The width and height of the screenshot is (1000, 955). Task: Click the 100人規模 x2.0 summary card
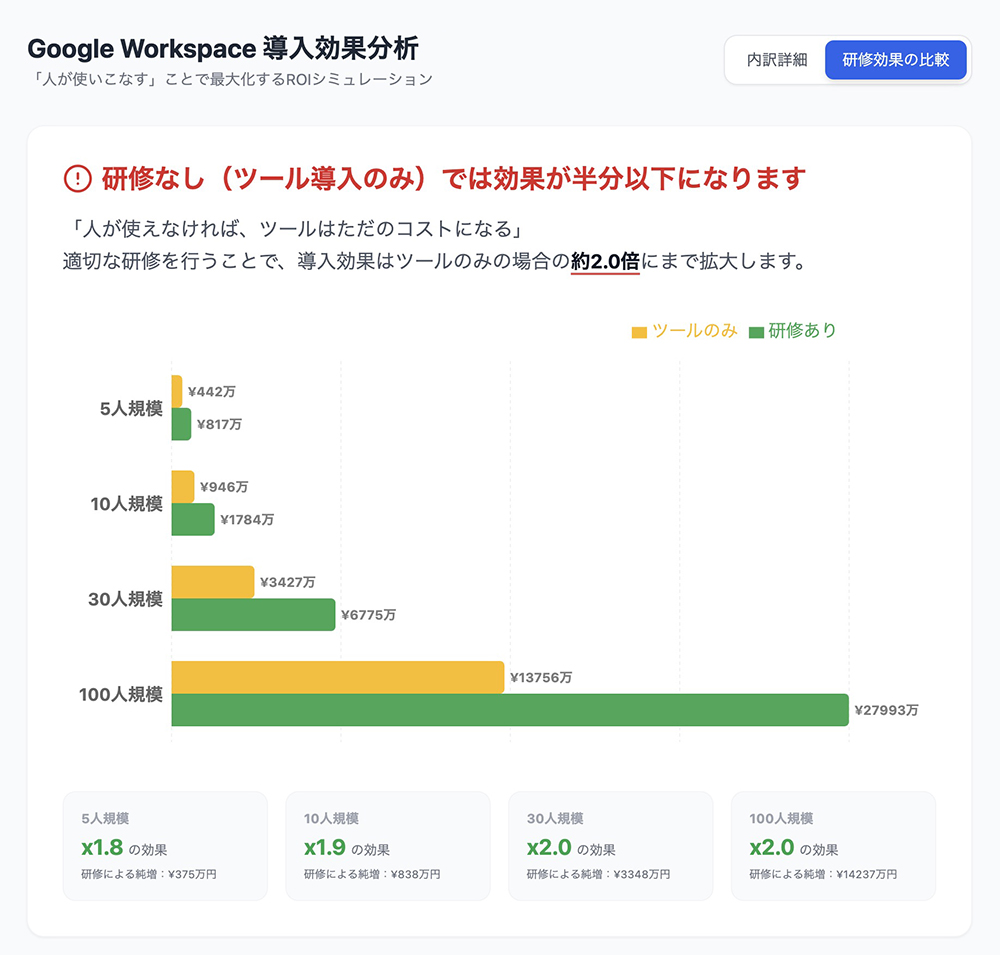click(x=834, y=846)
